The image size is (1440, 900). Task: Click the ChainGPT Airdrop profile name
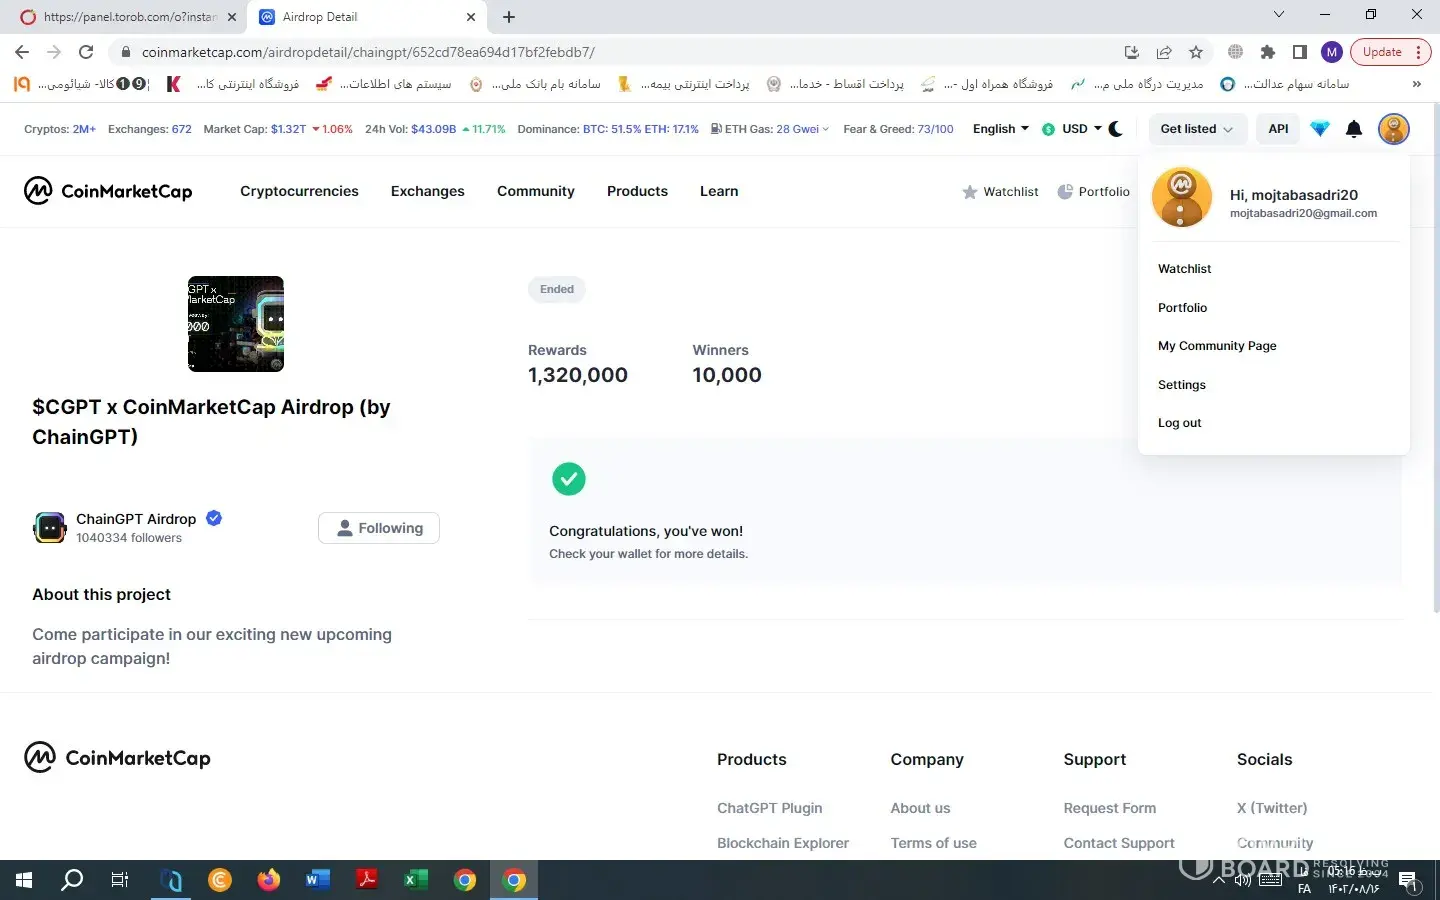pos(136,519)
